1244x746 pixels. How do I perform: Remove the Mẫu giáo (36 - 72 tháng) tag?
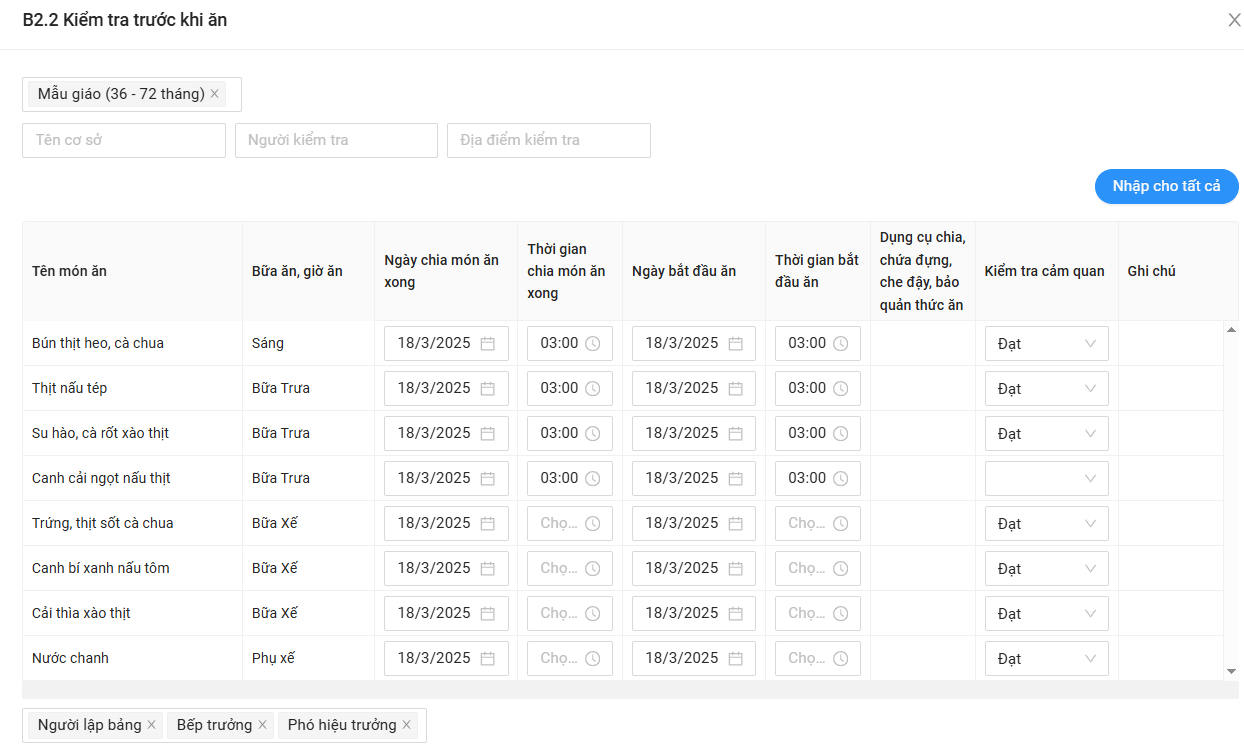click(214, 94)
